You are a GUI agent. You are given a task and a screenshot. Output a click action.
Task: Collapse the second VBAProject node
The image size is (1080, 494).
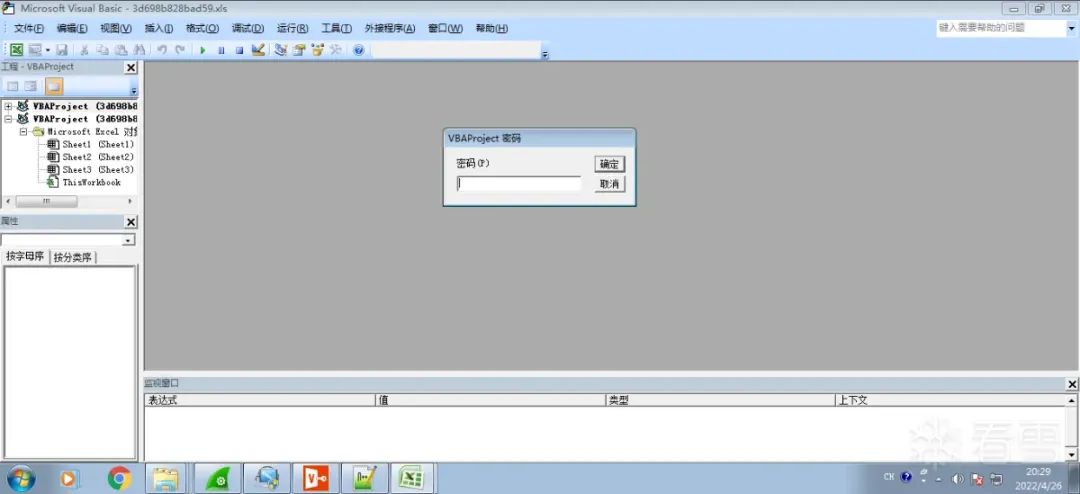[x=9, y=119]
